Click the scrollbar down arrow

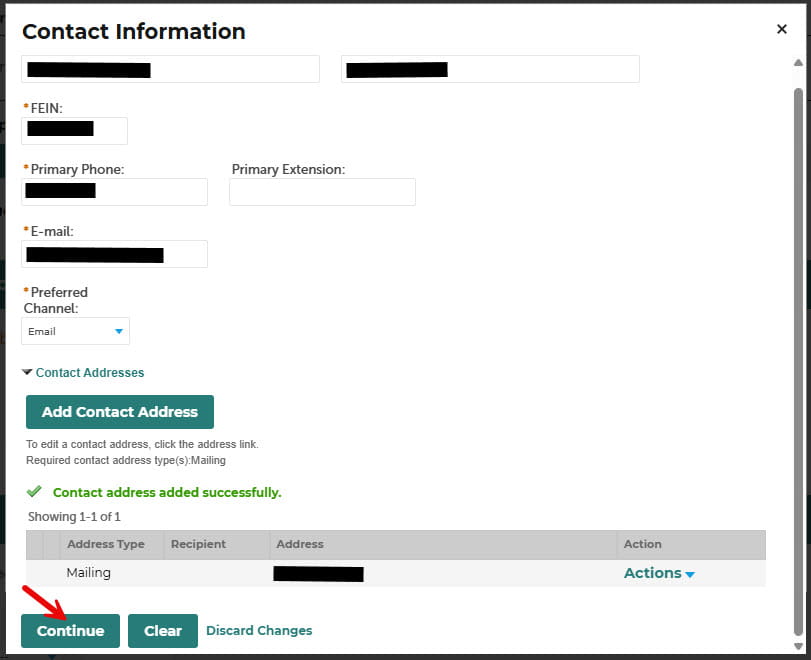798,646
